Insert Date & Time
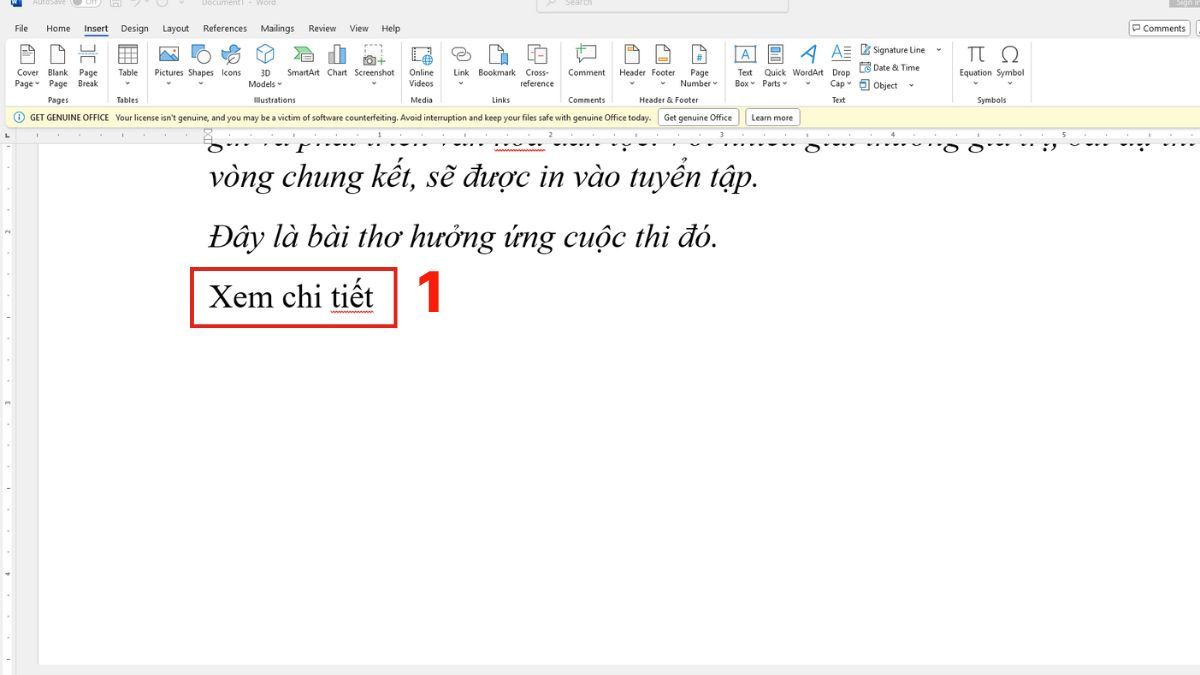Viewport: 1200px width, 675px height. click(x=890, y=68)
